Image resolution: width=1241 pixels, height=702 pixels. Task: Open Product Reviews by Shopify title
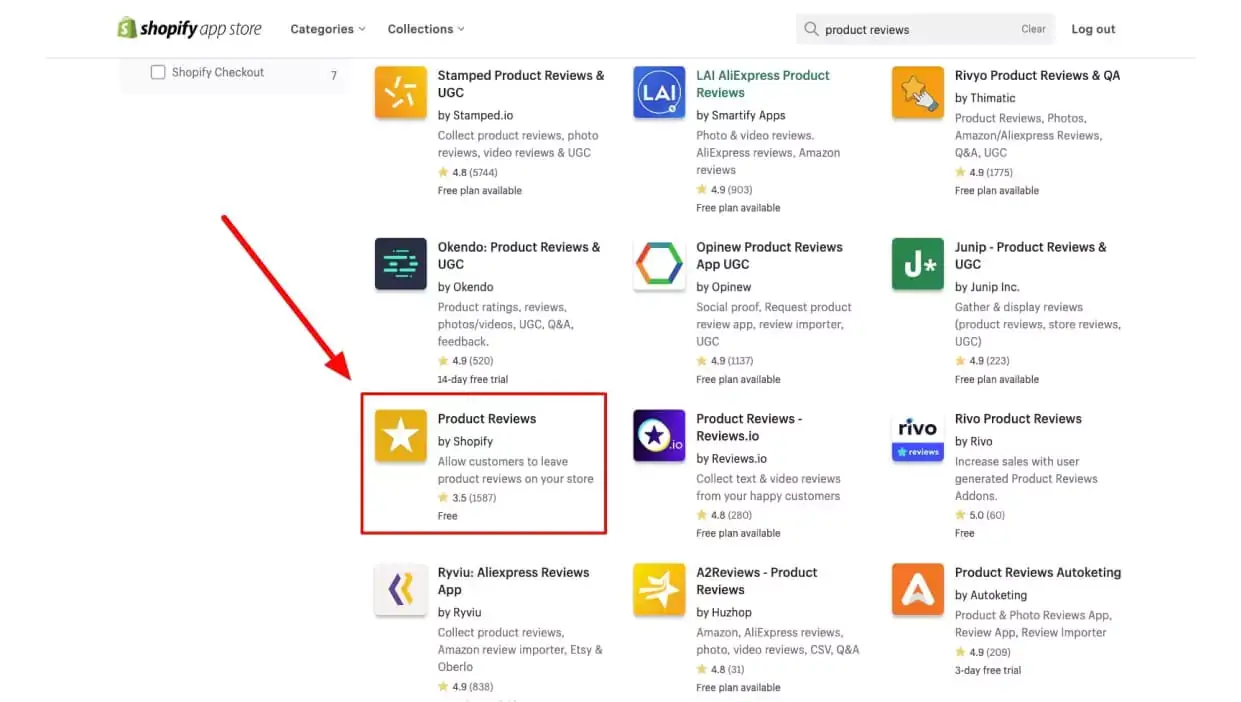coord(487,419)
